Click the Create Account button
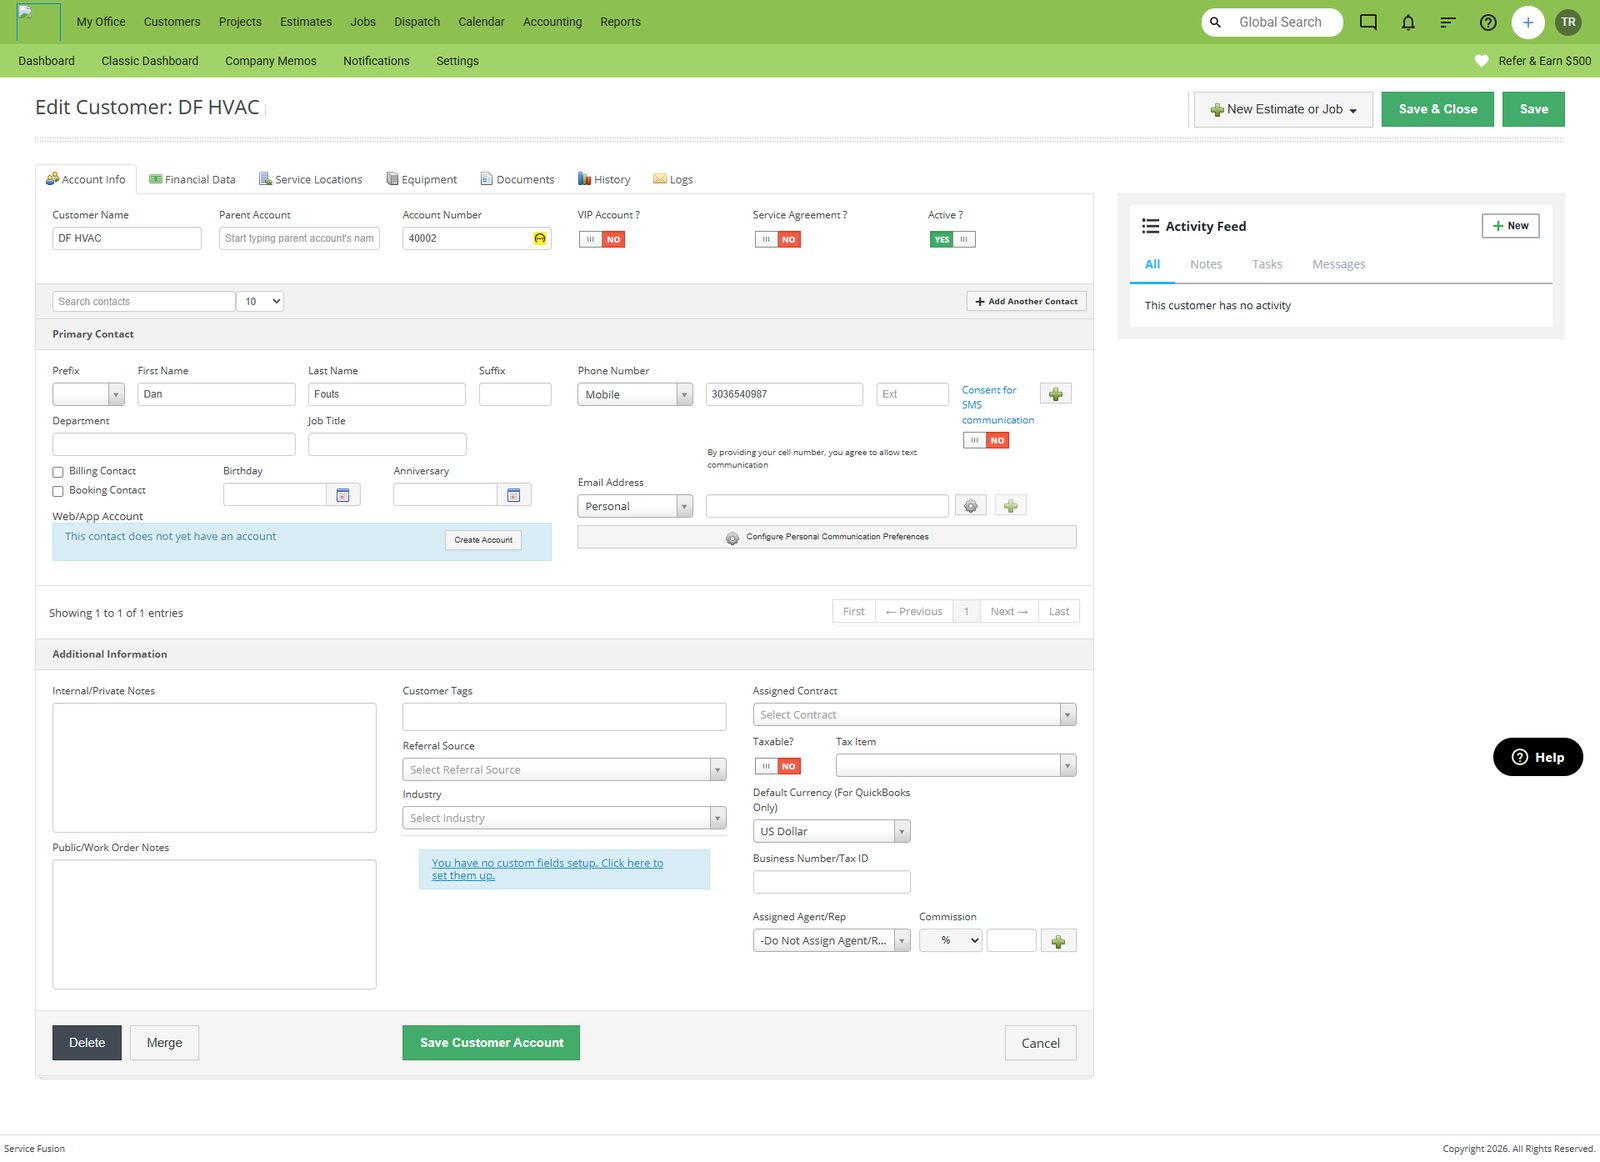 pos(483,540)
